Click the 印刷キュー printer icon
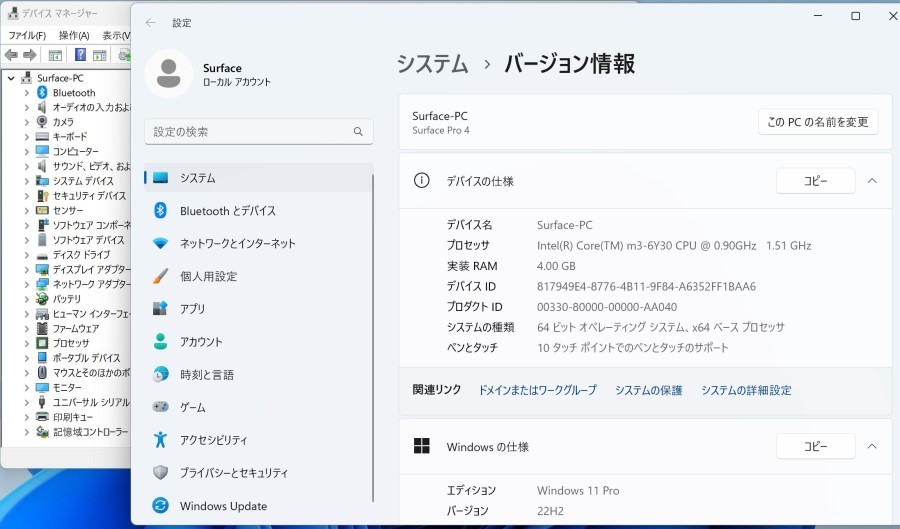The width and height of the screenshot is (900, 529). 42,417
